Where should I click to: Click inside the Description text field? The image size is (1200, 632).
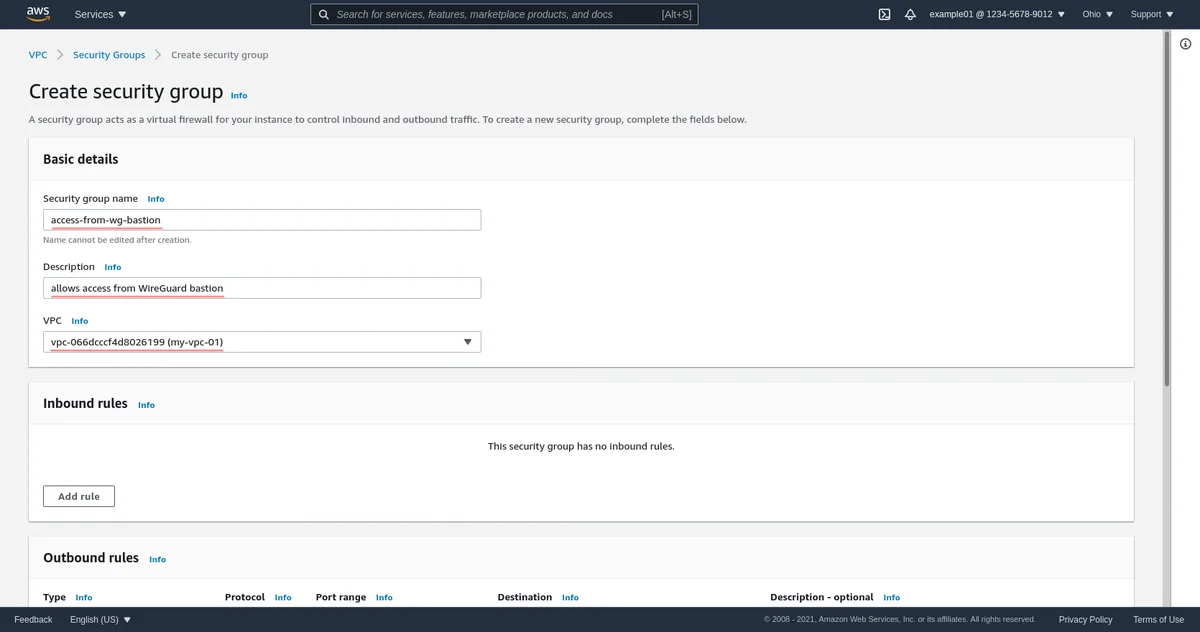pos(262,287)
